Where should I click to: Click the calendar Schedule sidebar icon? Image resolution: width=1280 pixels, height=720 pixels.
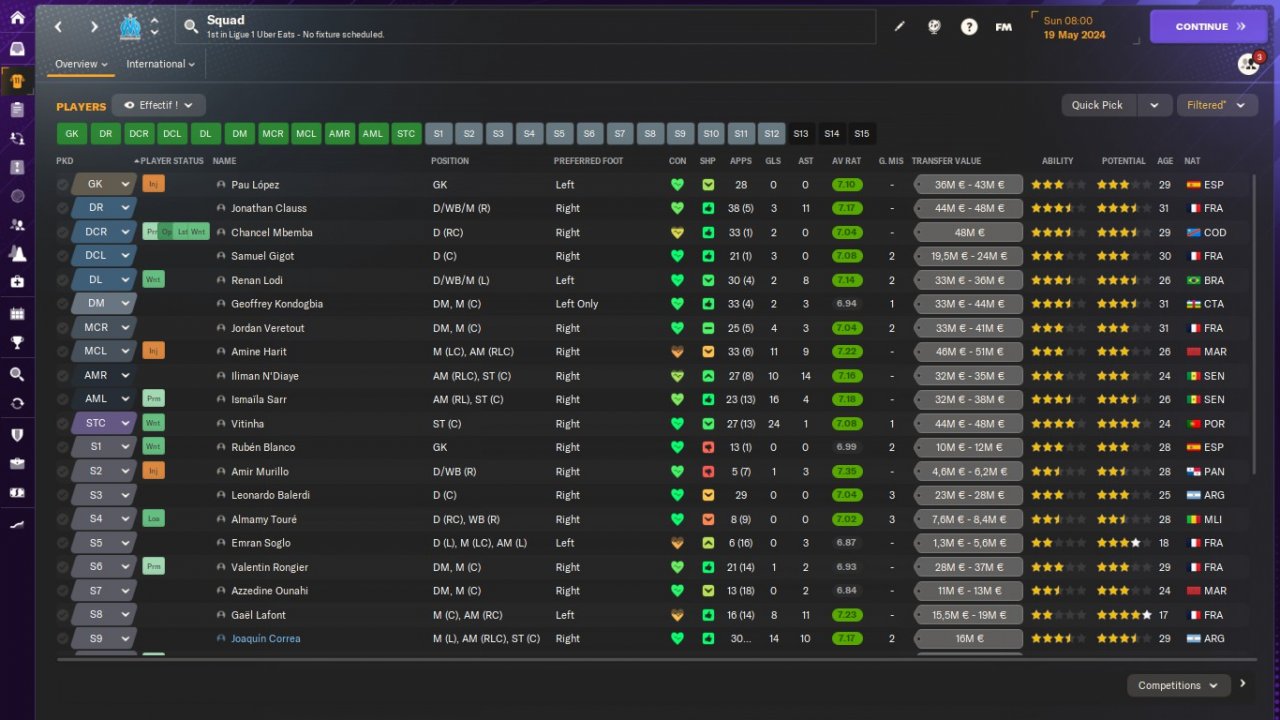[x=17, y=314]
